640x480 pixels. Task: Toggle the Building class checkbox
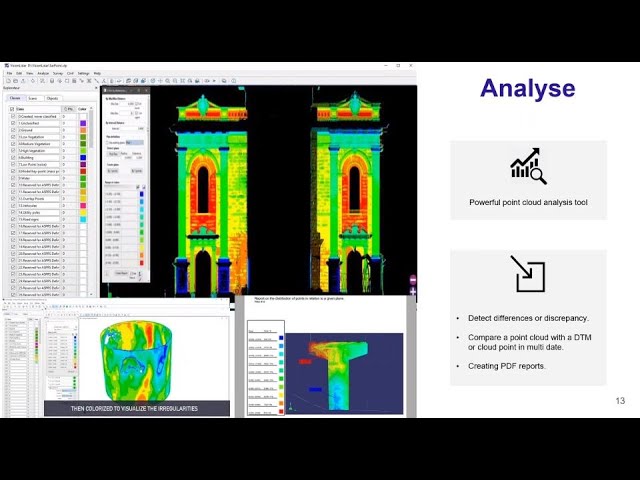tap(13, 158)
